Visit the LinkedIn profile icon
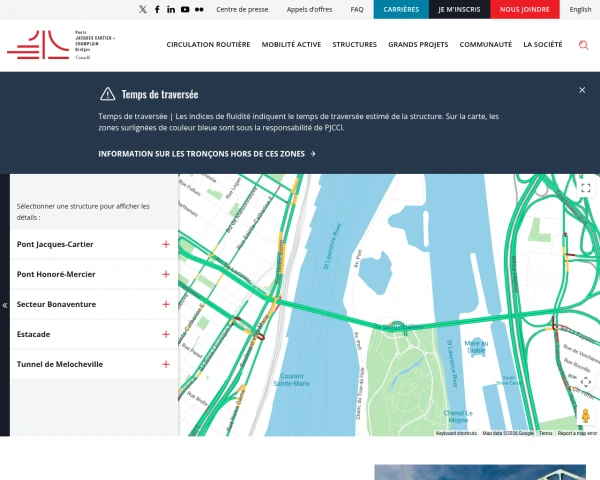 coord(171,9)
